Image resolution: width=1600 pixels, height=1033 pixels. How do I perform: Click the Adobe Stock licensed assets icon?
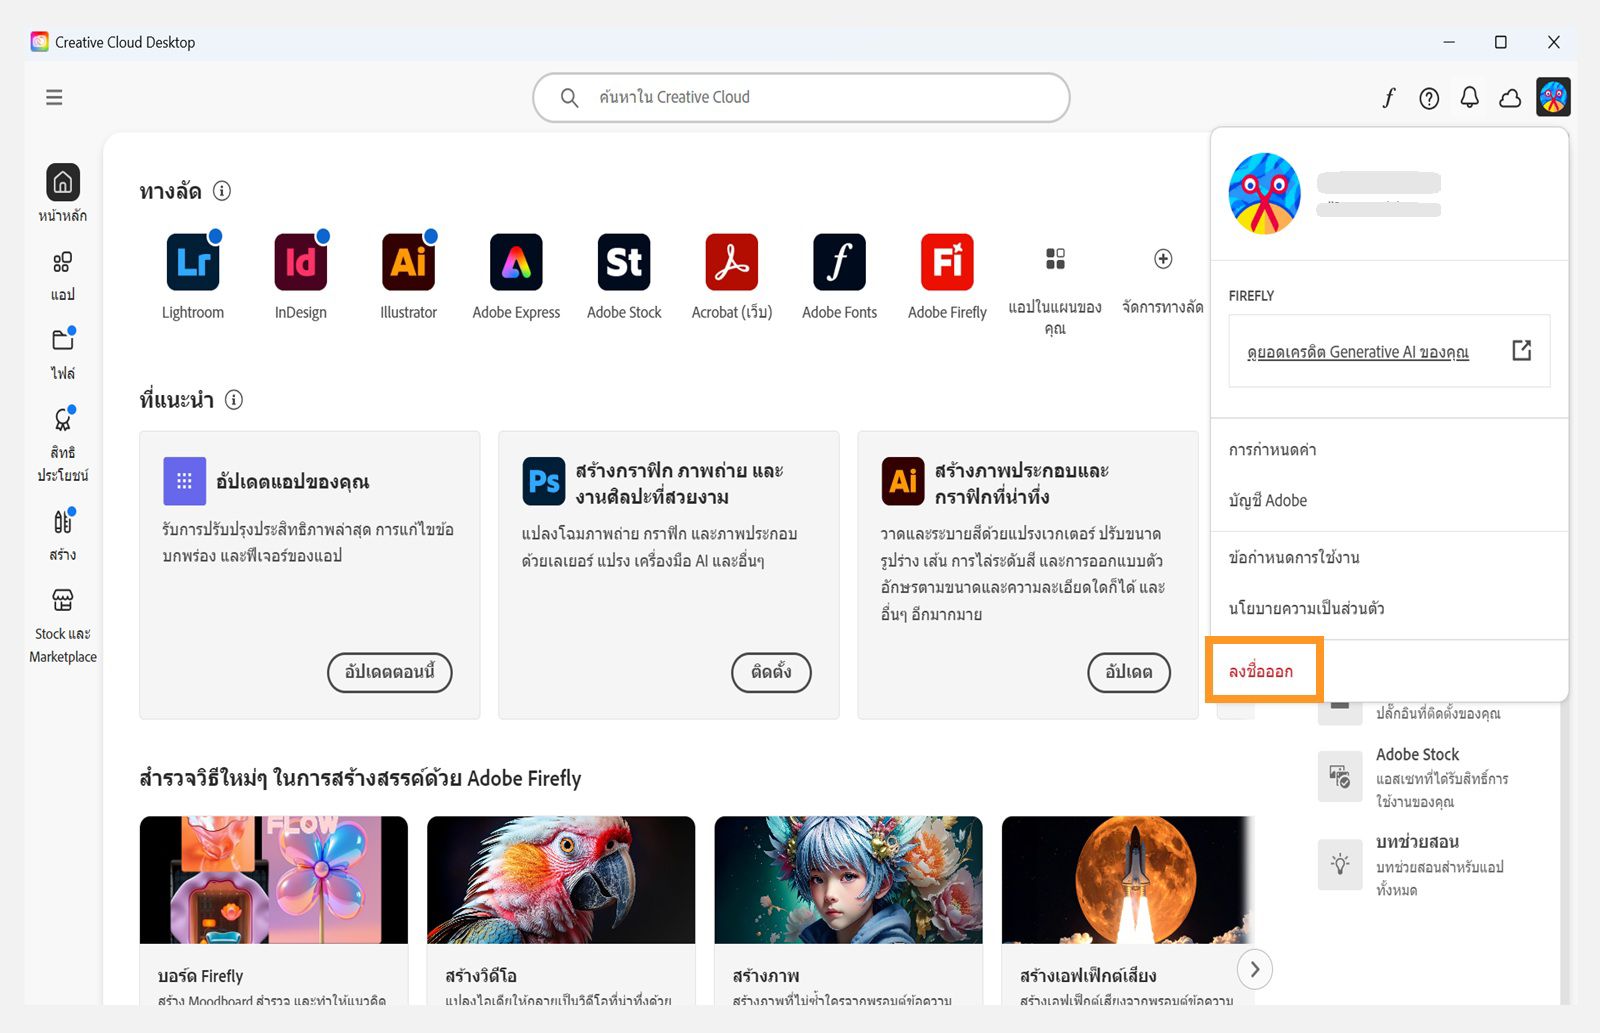[x=1340, y=776]
